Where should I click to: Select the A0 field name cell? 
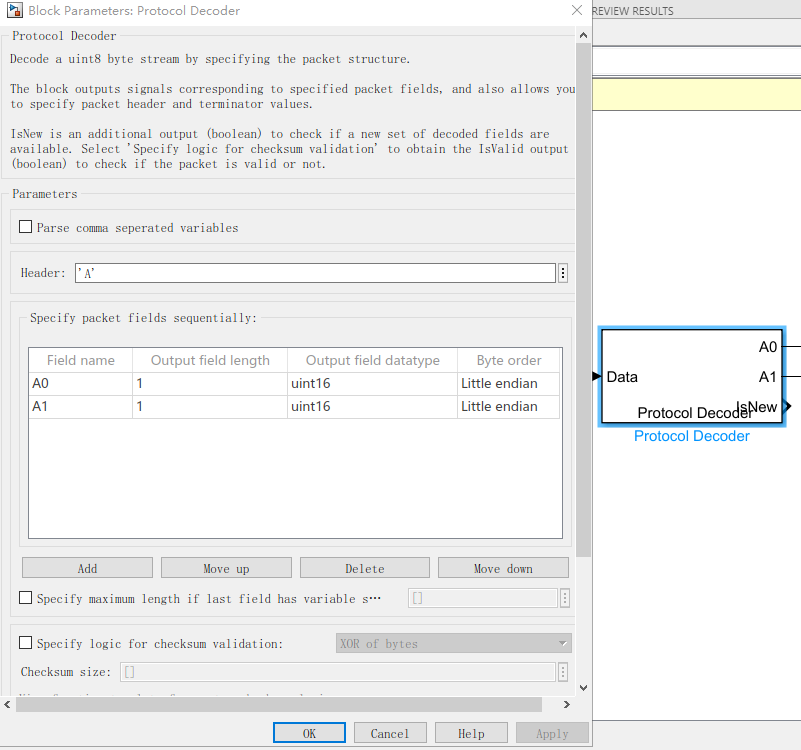tap(81, 384)
